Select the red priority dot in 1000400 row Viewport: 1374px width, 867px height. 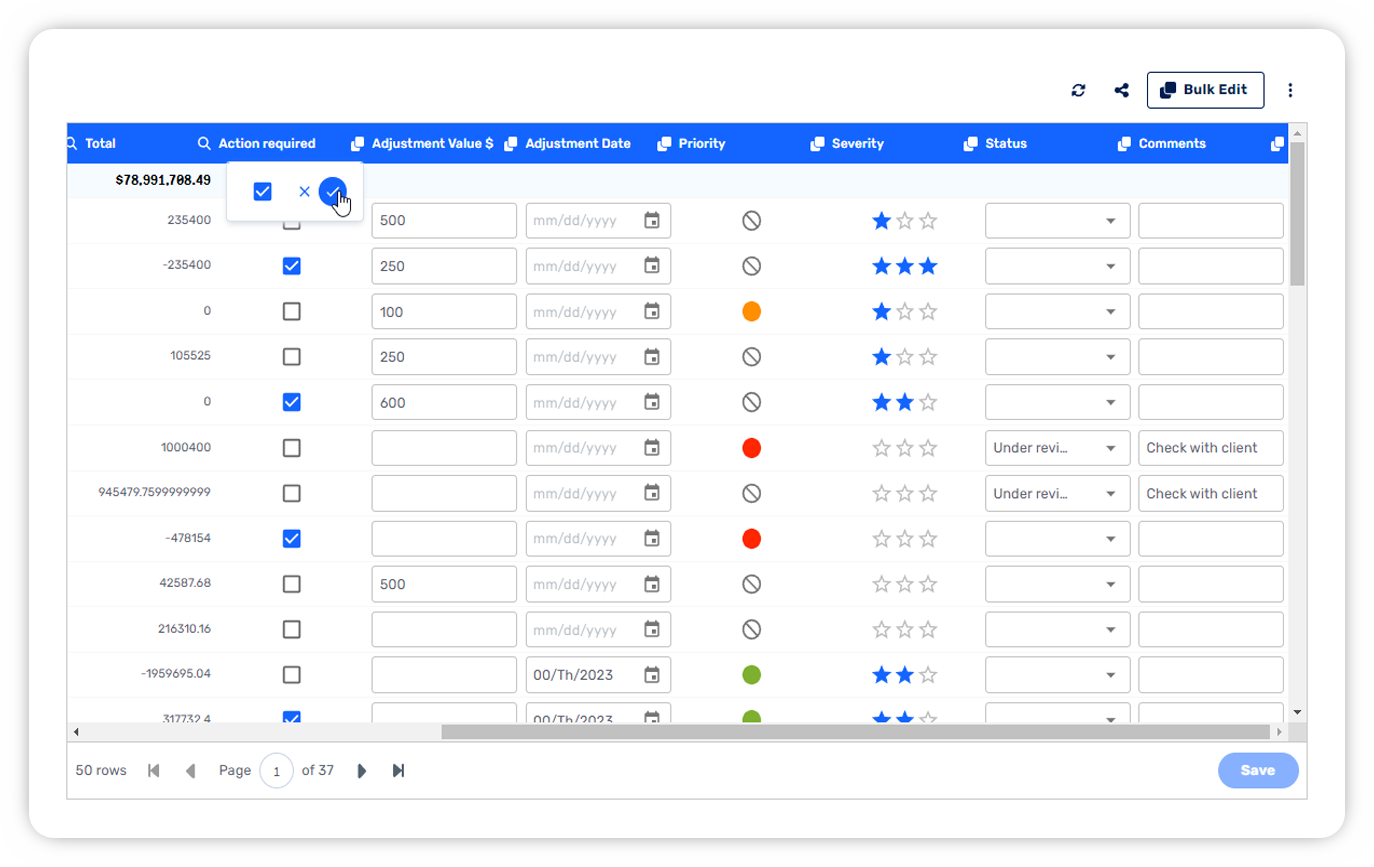[752, 448]
